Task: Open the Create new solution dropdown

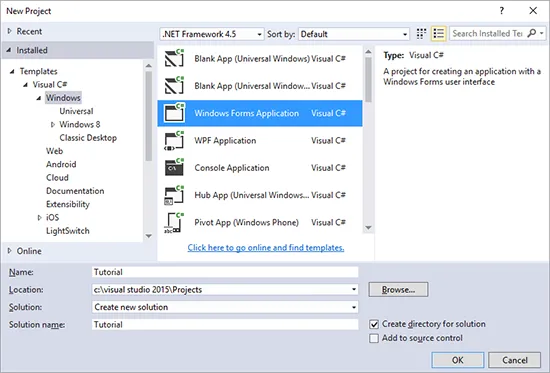Action: click(x=225, y=307)
